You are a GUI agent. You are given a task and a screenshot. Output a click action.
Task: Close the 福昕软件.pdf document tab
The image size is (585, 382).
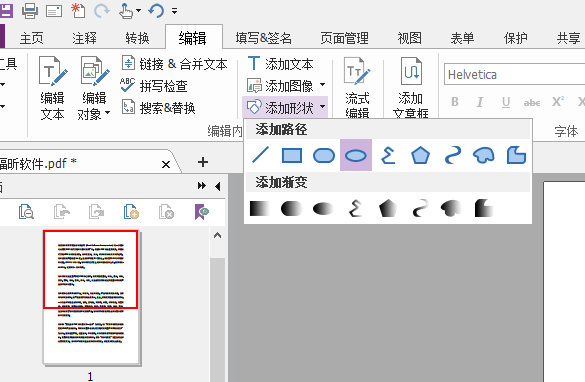[x=166, y=164]
